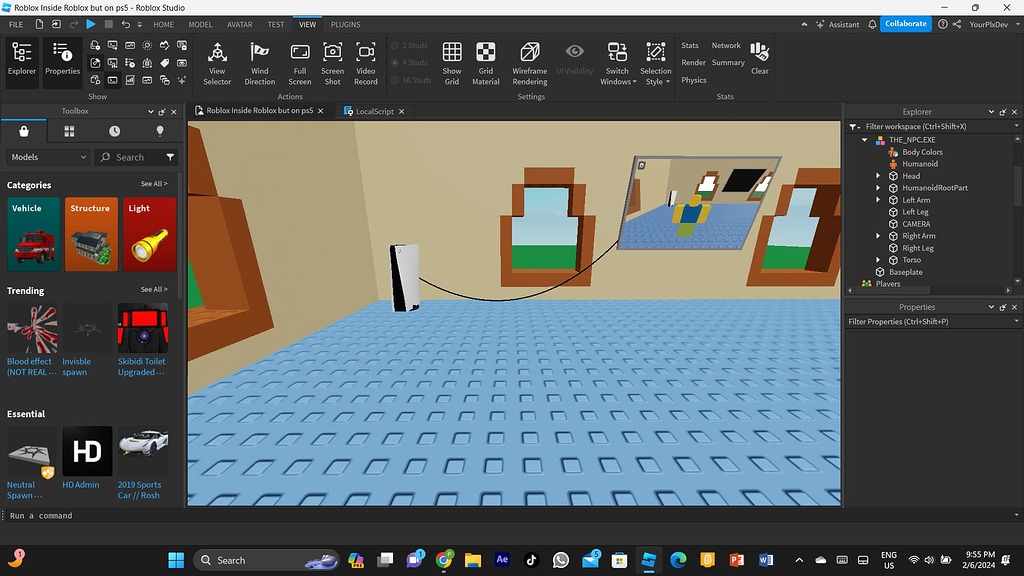Start a Video Record capture
Image resolution: width=1024 pixels, height=576 pixels.
tap(366, 61)
